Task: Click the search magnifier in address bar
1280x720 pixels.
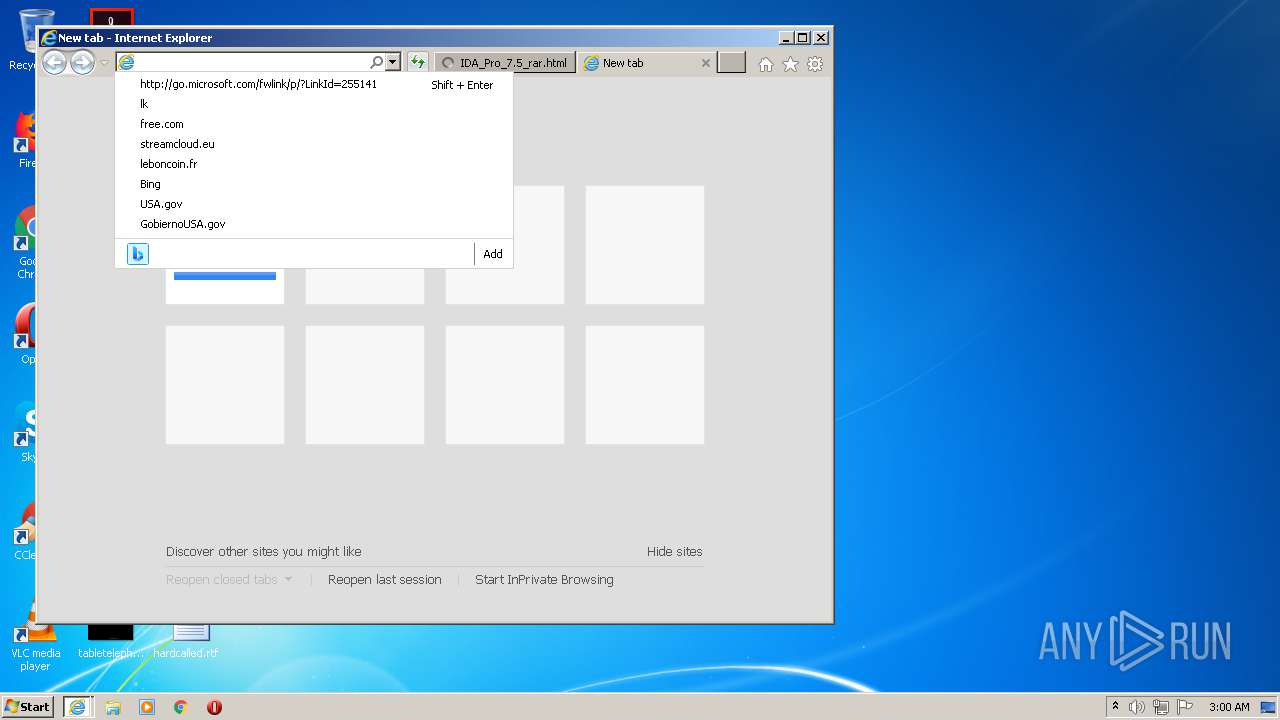Action: pyautogui.click(x=377, y=62)
